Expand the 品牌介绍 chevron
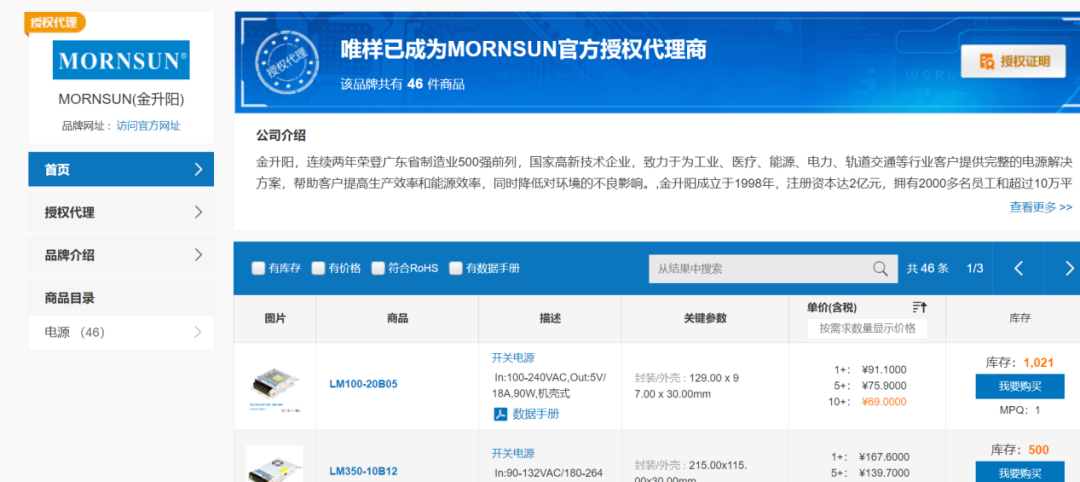The height and width of the screenshot is (482, 1080). click(x=198, y=255)
